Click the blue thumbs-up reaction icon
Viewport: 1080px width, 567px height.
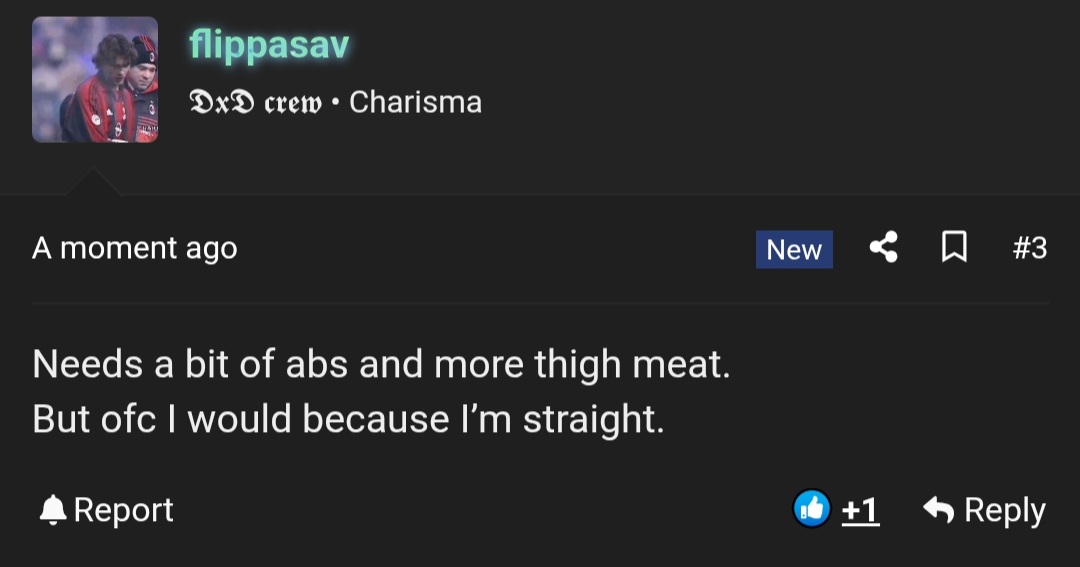pyautogui.click(x=811, y=510)
